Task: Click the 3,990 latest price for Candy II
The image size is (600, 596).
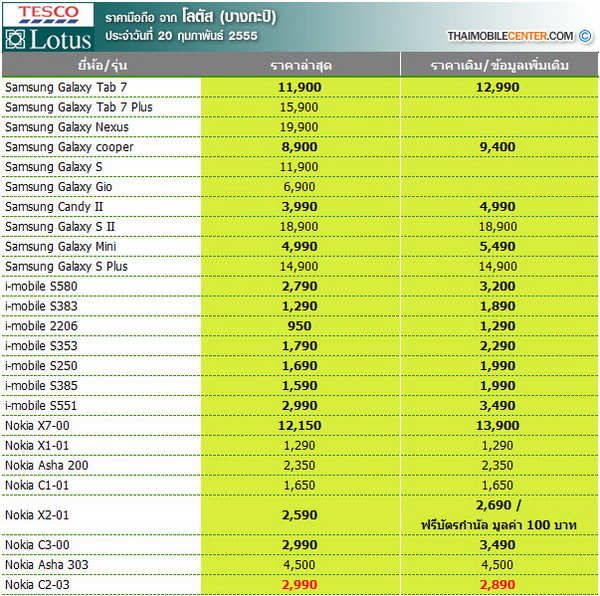Action: (300, 207)
